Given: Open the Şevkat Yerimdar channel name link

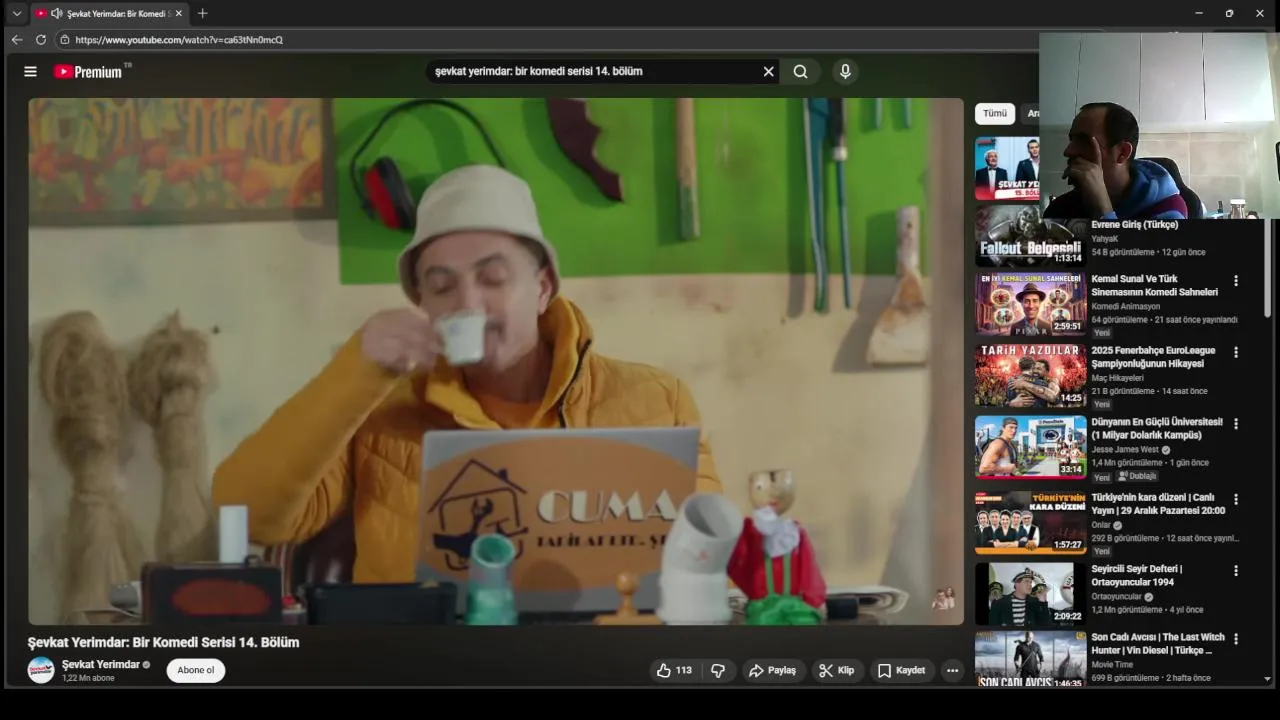Looking at the screenshot, I should click(x=101, y=665).
